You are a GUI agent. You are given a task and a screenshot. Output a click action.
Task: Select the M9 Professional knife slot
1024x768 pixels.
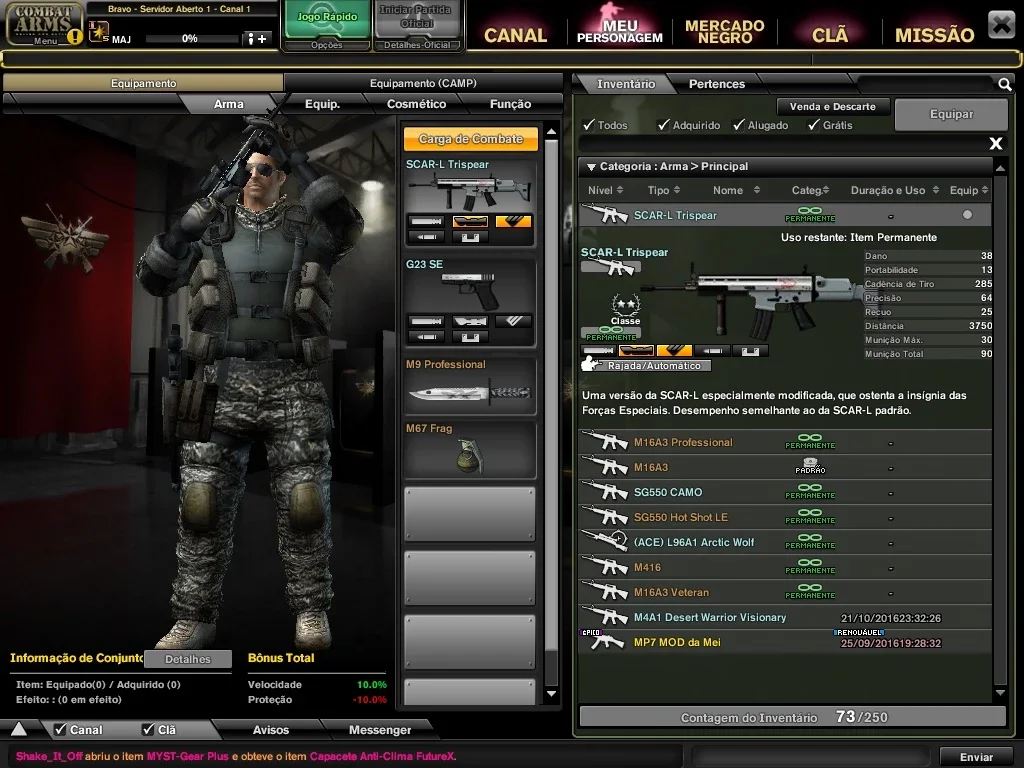(470, 386)
